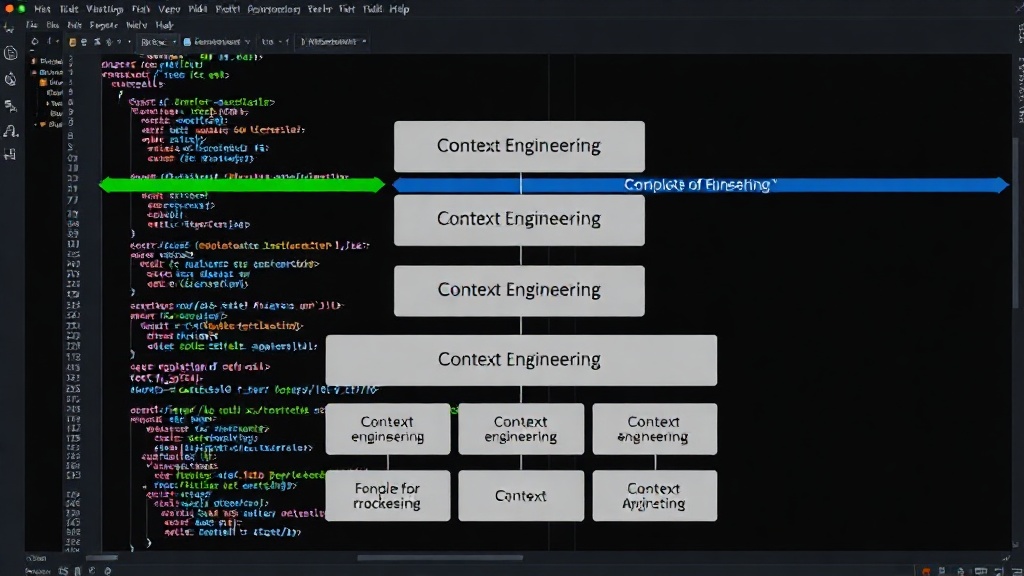Open the circular refresh-style icon in the left sidebar
This screenshot has height=576, width=1024.
(10, 80)
